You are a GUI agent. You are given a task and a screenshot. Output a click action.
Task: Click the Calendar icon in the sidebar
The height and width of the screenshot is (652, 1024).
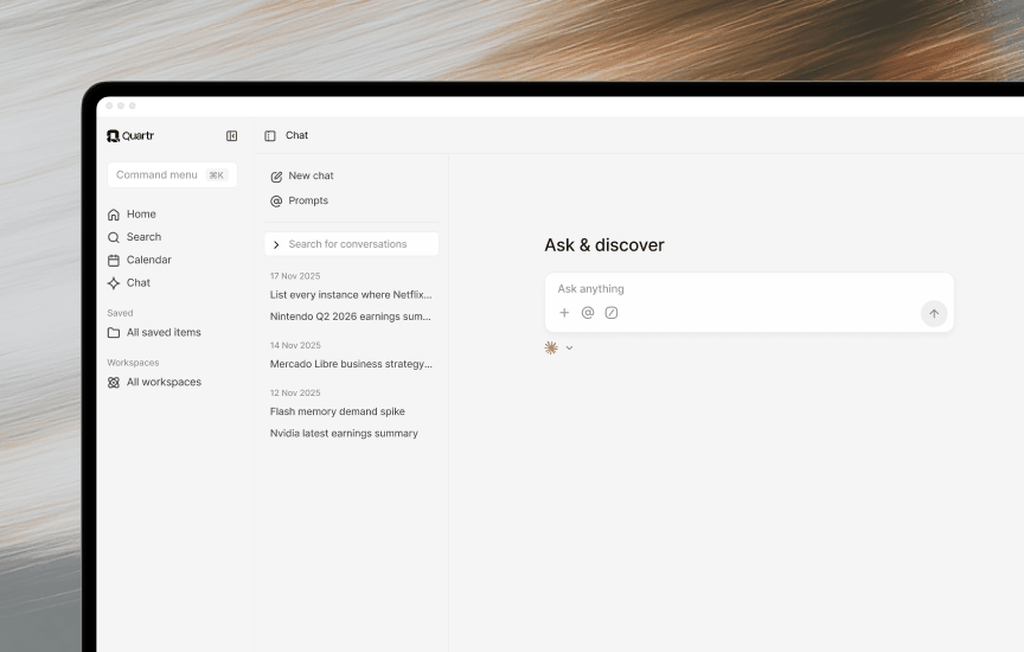(x=114, y=260)
